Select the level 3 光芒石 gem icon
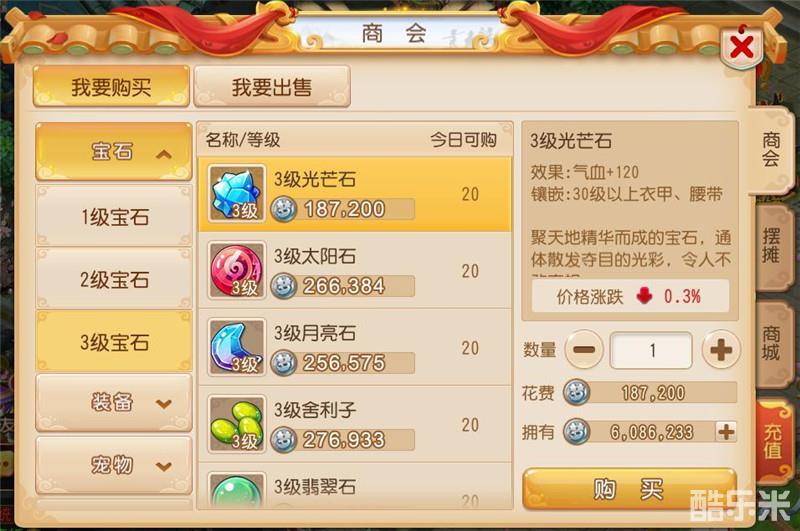The height and width of the screenshot is (531, 800). point(237,194)
